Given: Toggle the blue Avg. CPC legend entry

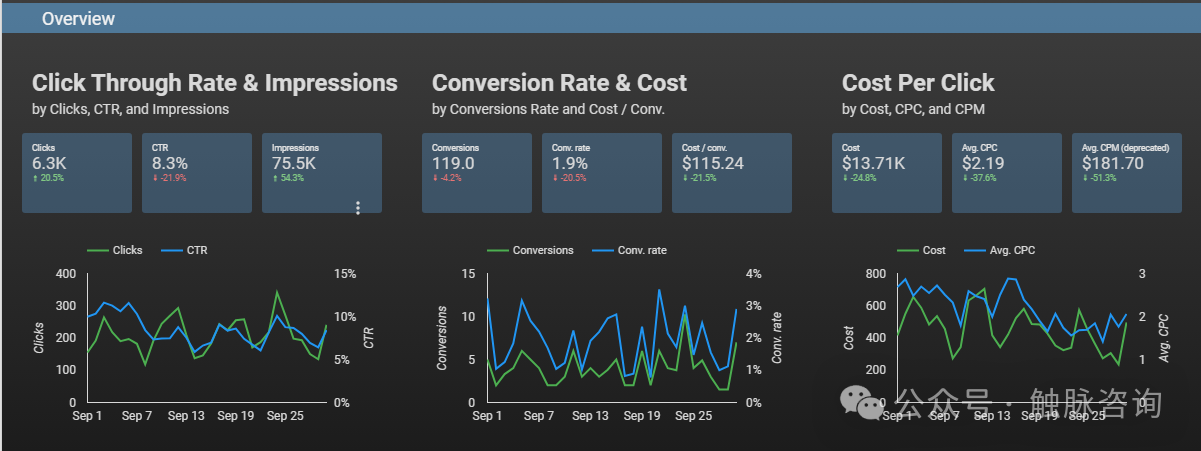Looking at the screenshot, I should 998,250.
